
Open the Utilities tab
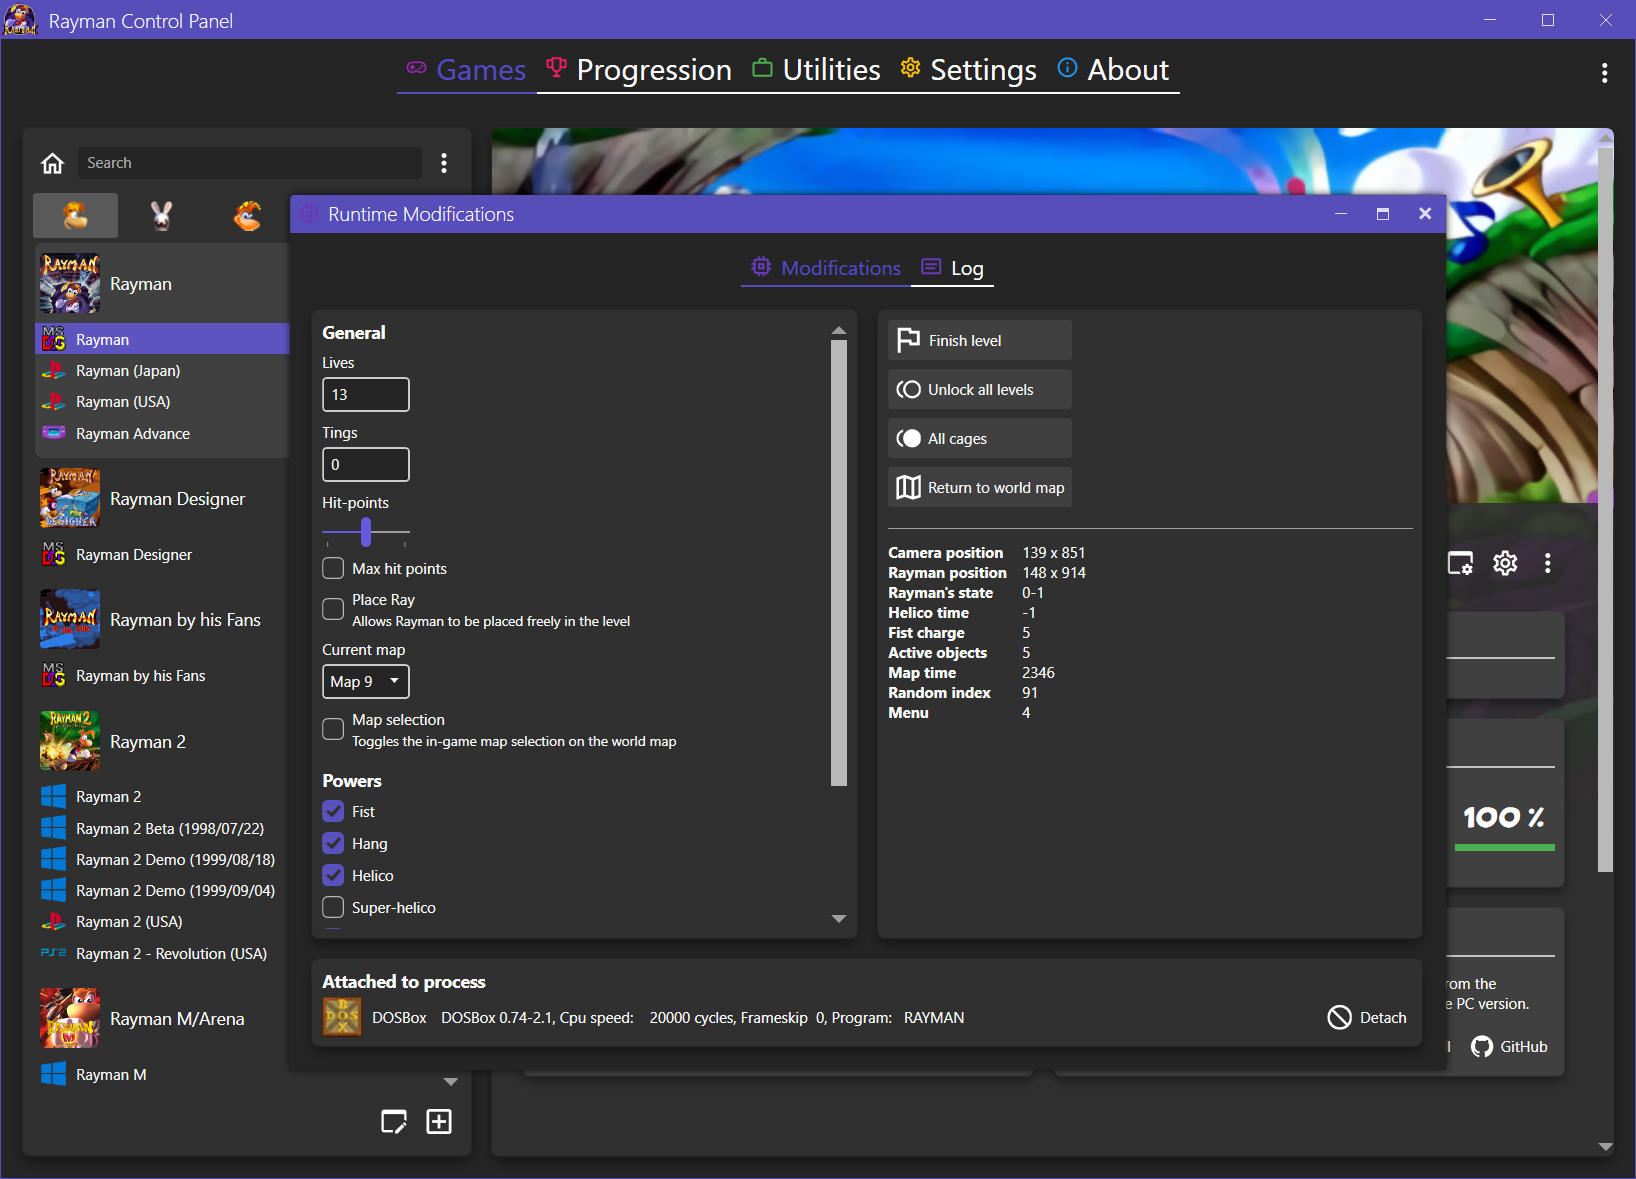[x=816, y=70]
